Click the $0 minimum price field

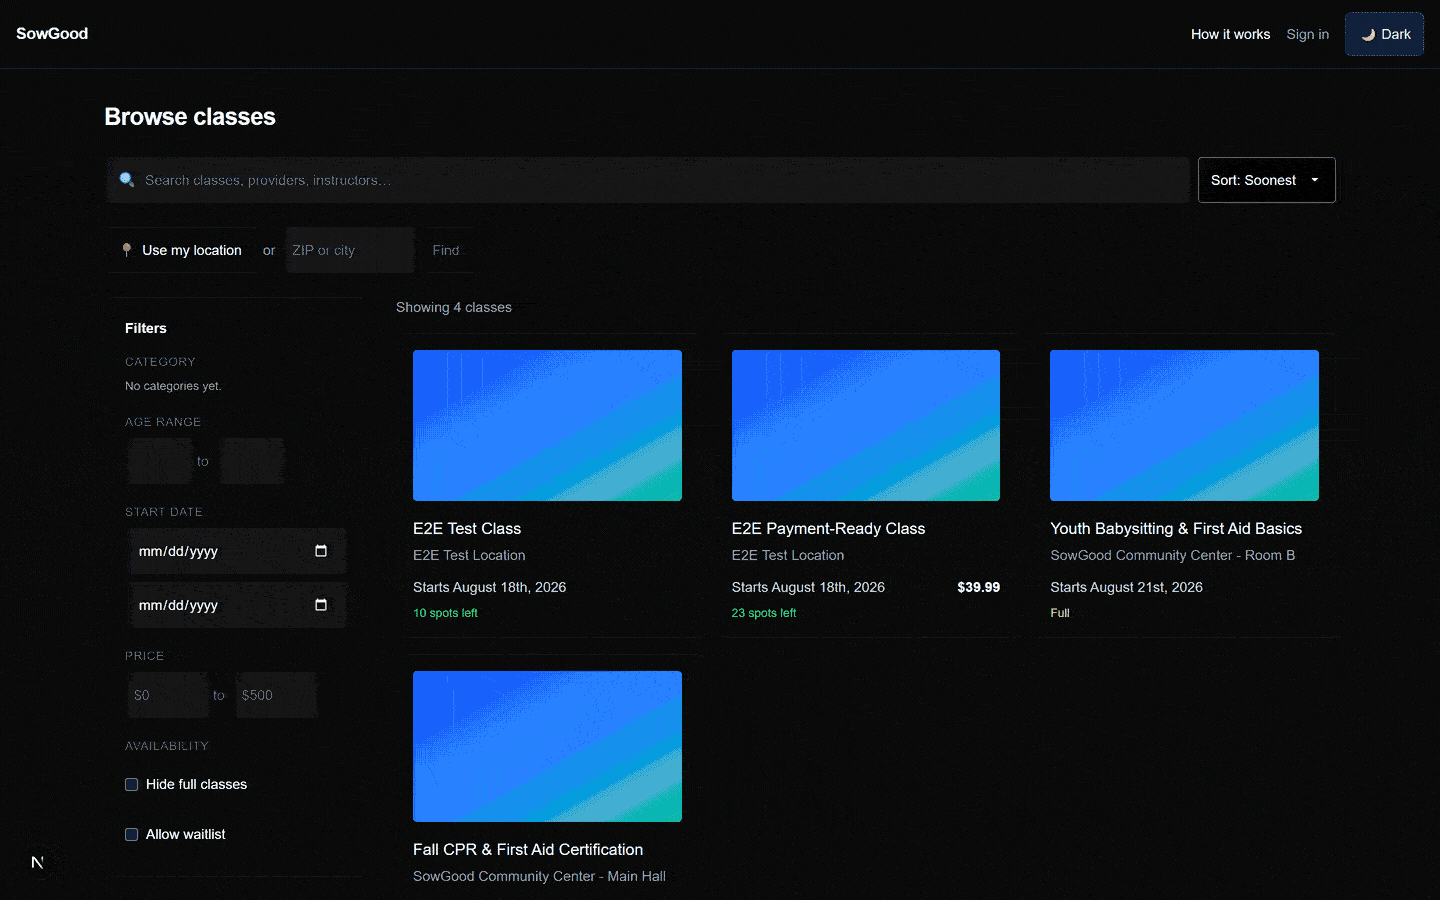[168, 695]
